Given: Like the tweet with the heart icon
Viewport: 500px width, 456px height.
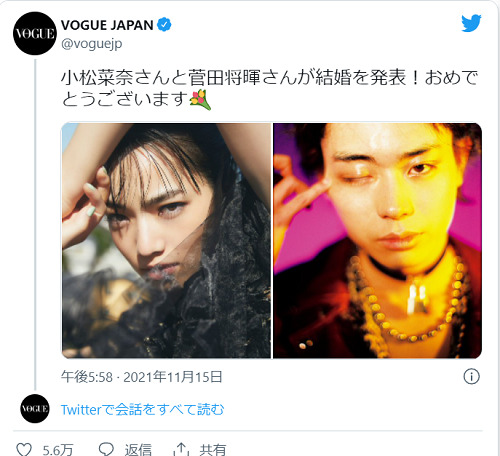Looking at the screenshot, I should tap(24, 449).
